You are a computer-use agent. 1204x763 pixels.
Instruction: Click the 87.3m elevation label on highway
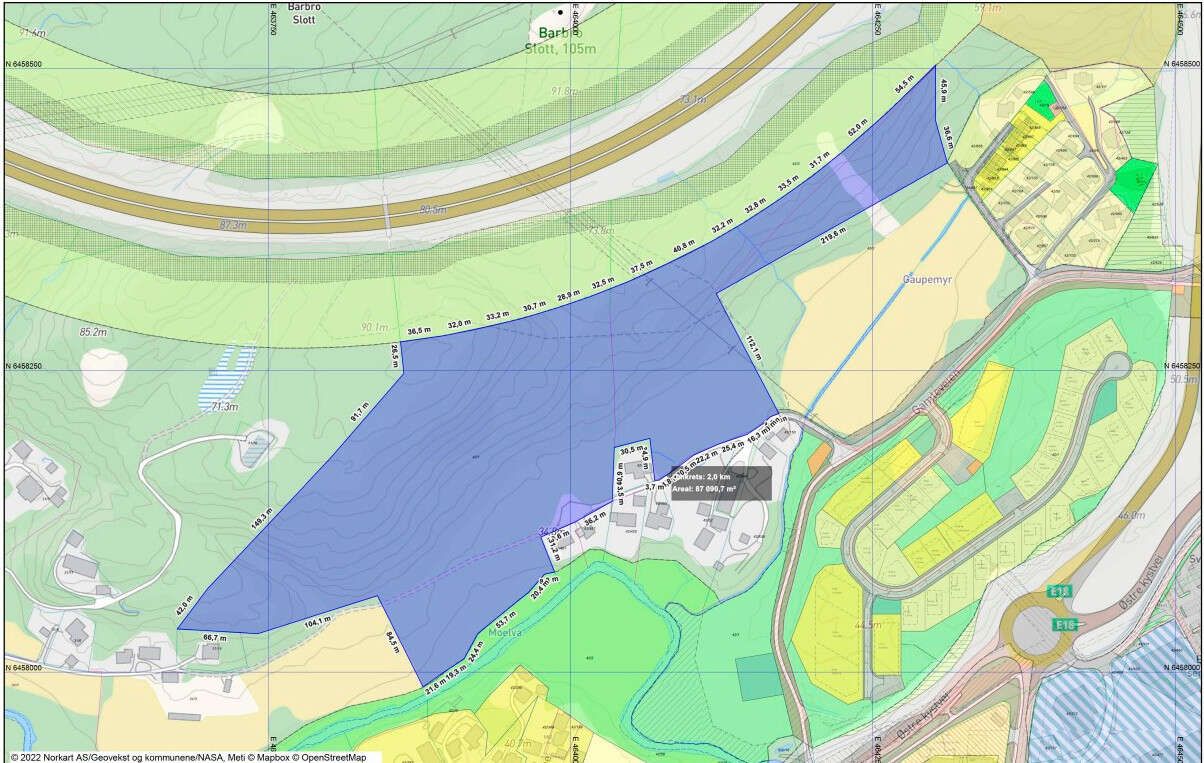[232, 226]
